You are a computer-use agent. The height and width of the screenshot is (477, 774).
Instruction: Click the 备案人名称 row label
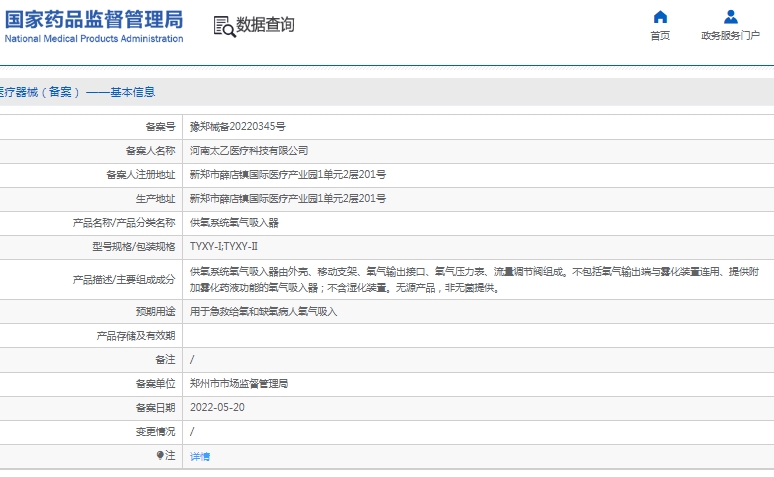(151, 151)
